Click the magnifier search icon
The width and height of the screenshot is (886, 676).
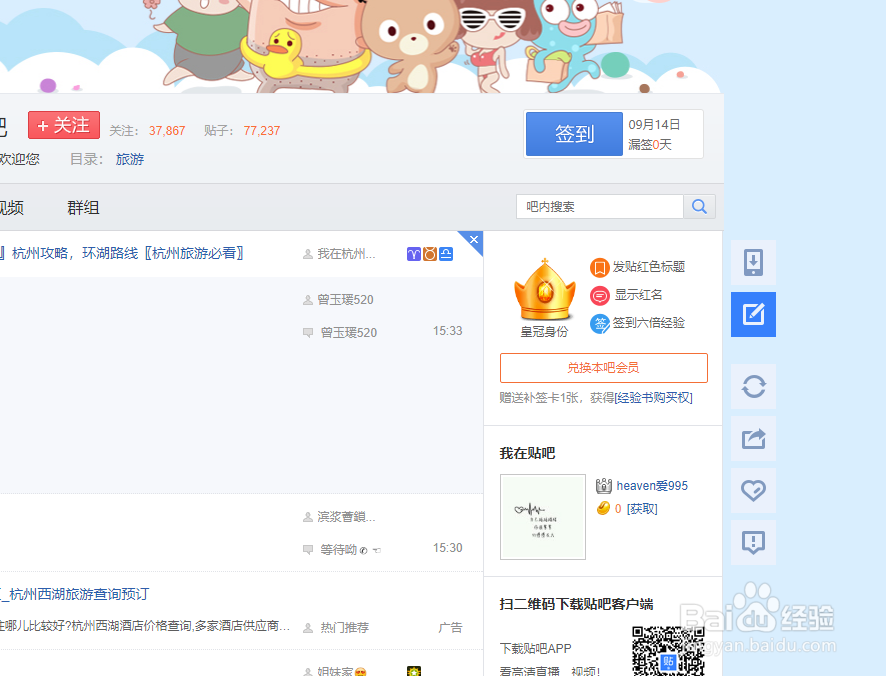[700, 207]
